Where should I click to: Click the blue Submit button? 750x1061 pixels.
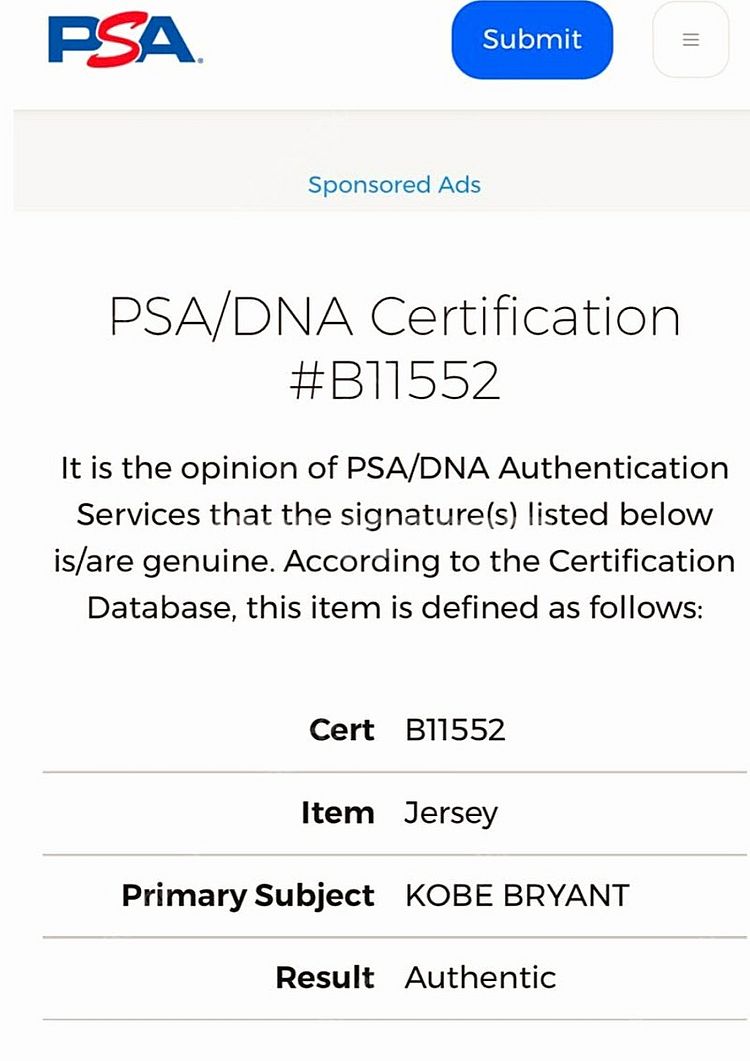(532, 39)
